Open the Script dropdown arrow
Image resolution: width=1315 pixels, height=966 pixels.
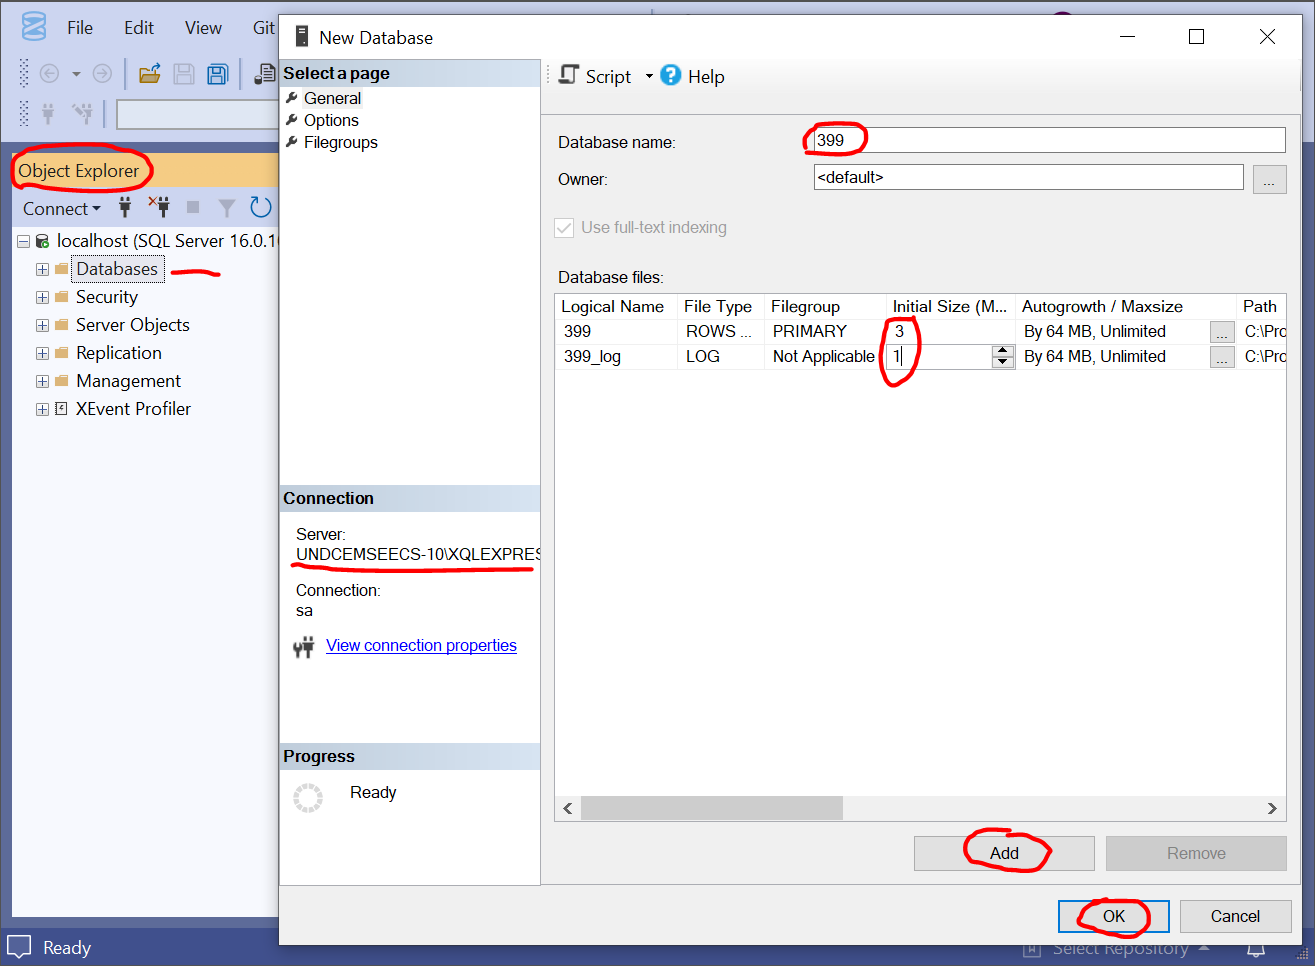[649, 77]
